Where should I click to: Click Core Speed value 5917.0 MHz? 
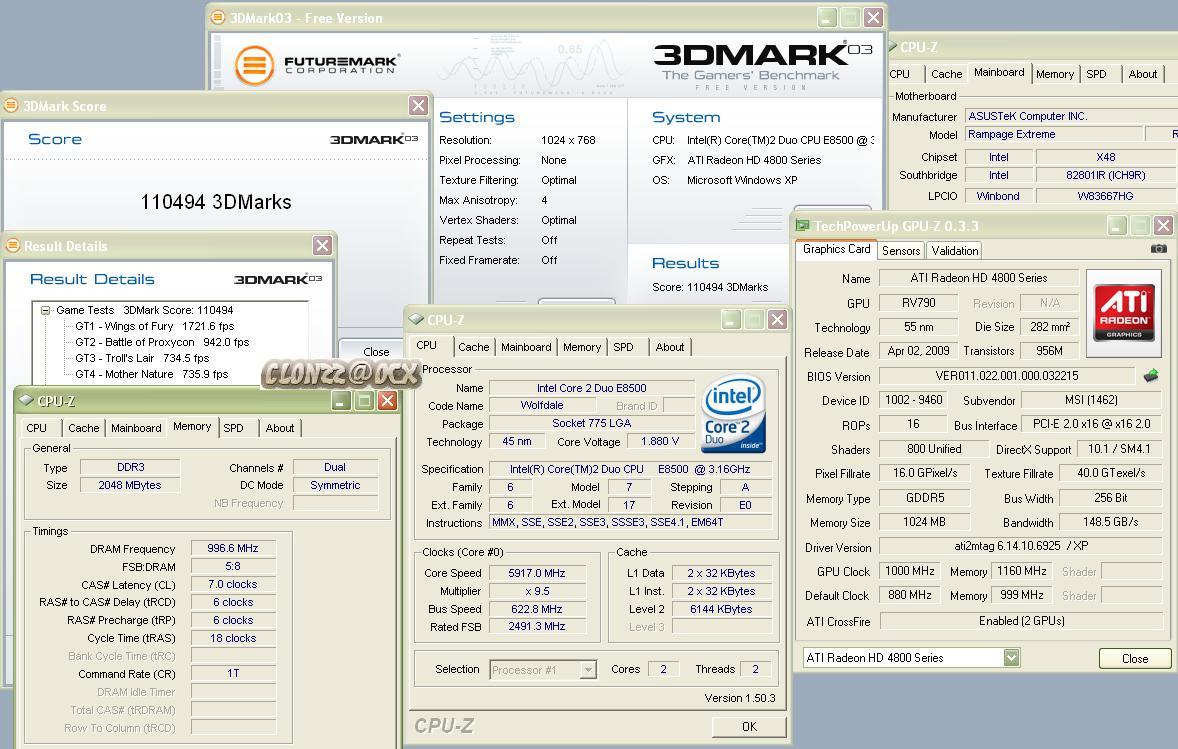click(x=536, y=573)
